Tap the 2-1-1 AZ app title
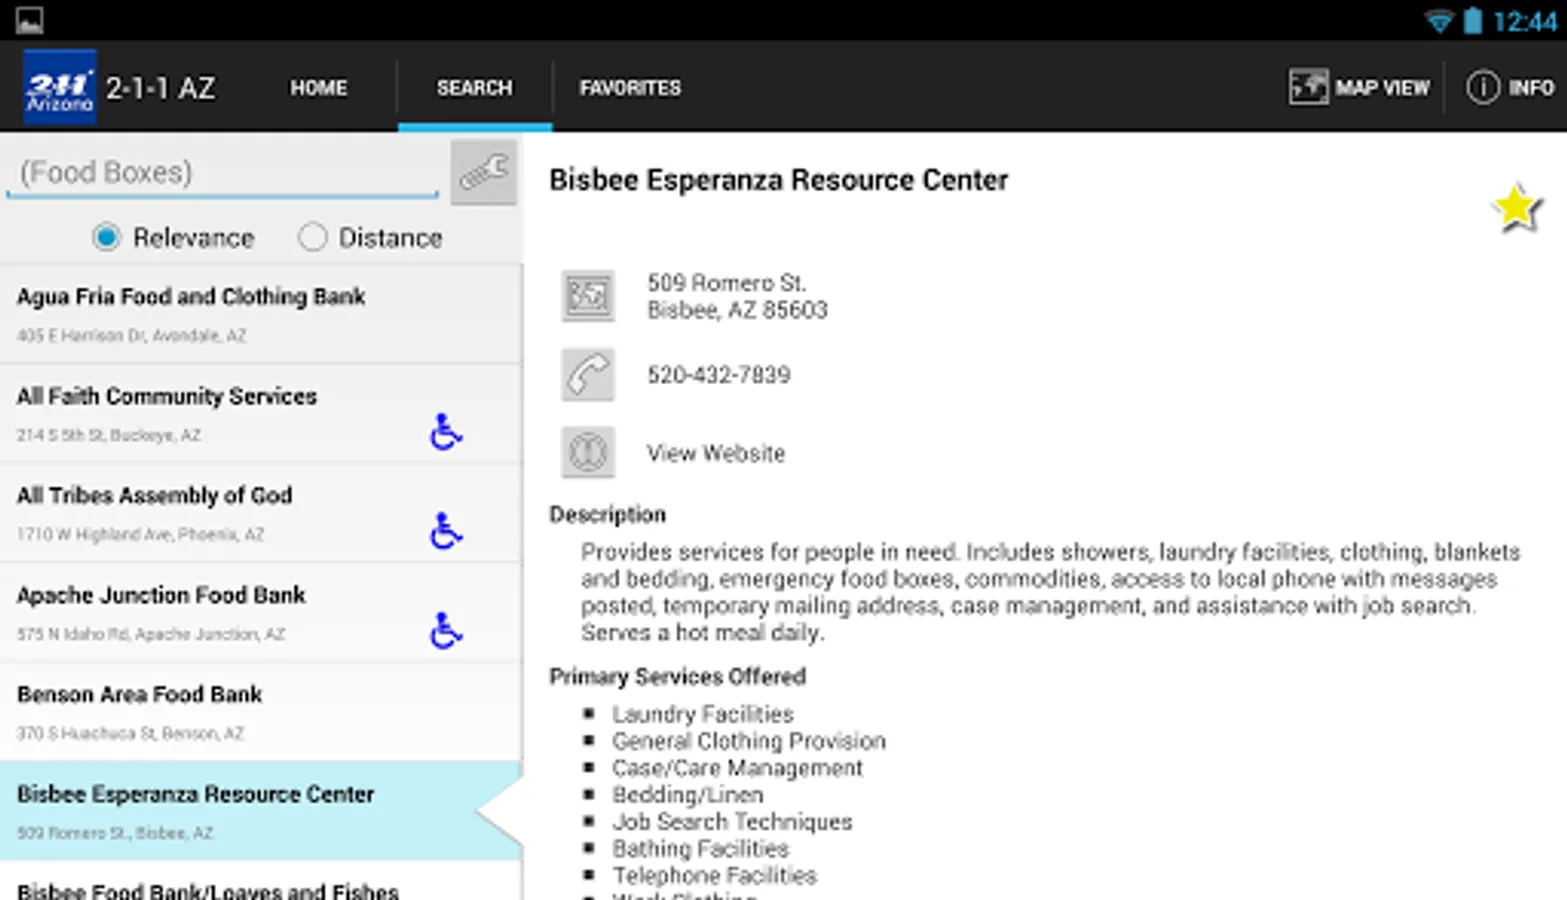The width and height of the screenshot is (1567, 900). point(160,88)
